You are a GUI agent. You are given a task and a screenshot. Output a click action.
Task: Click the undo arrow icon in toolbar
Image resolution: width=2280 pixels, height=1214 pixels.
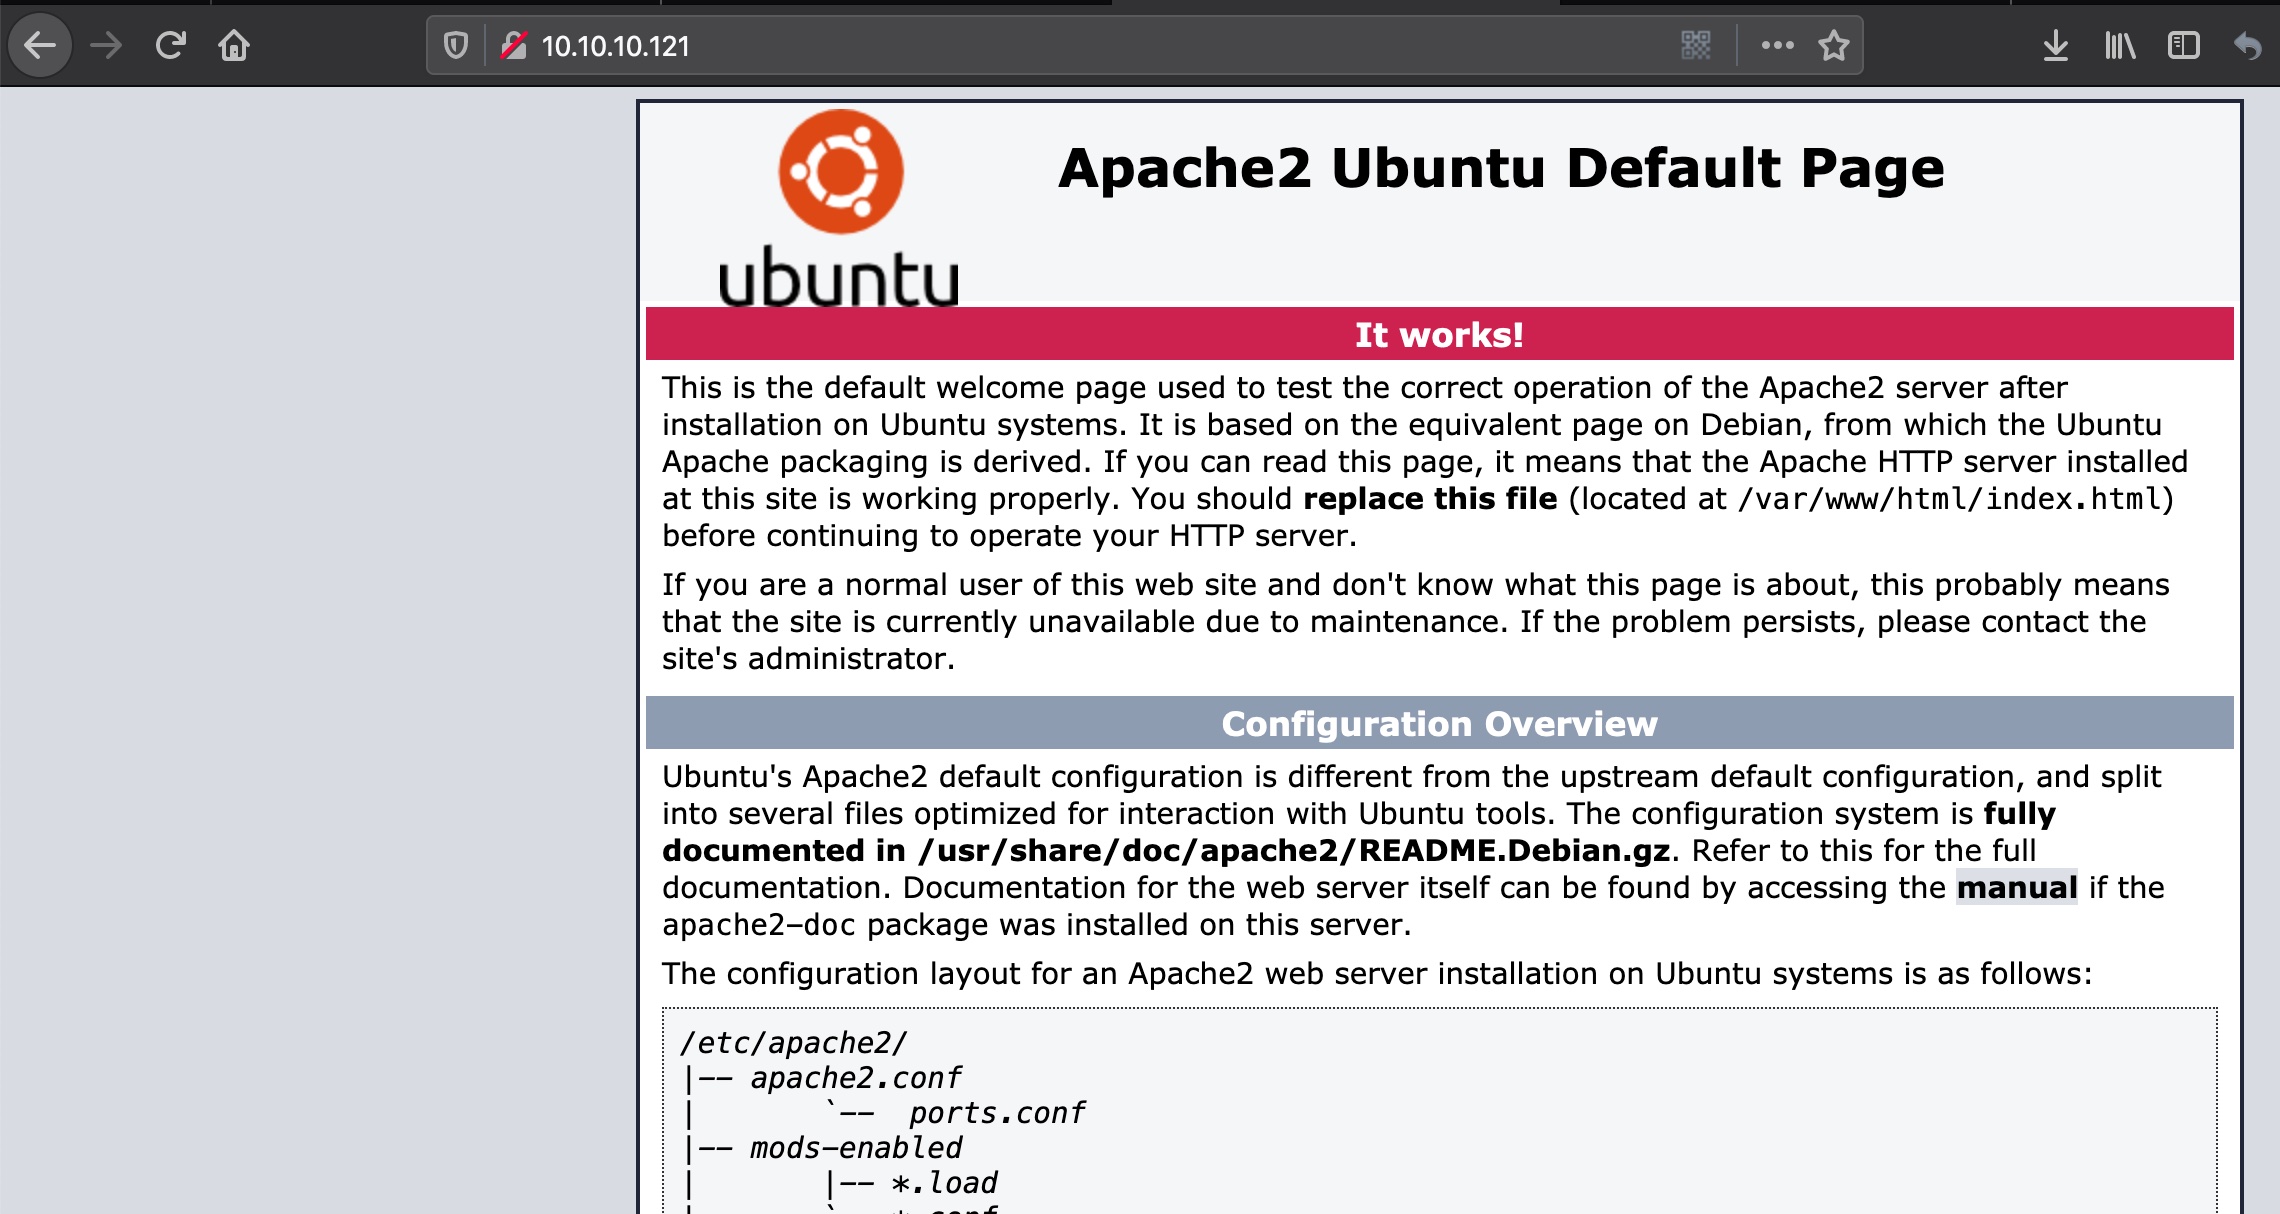(2247, 46)
